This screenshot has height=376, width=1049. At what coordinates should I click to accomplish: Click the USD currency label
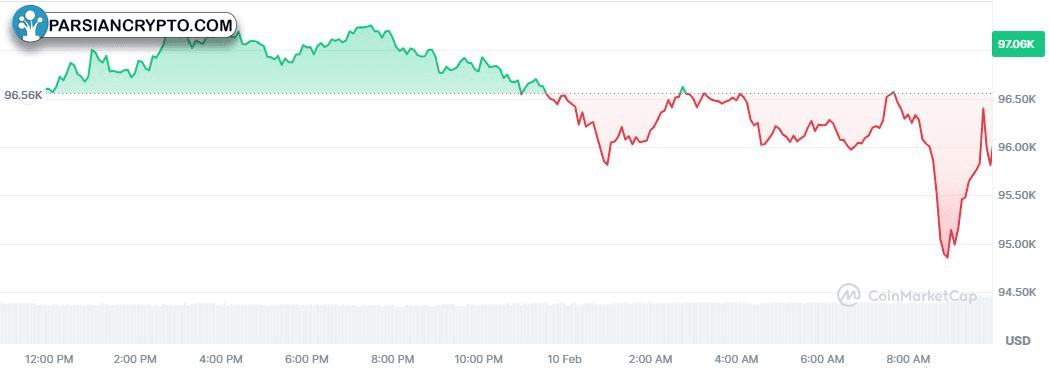pos(1017,341)
